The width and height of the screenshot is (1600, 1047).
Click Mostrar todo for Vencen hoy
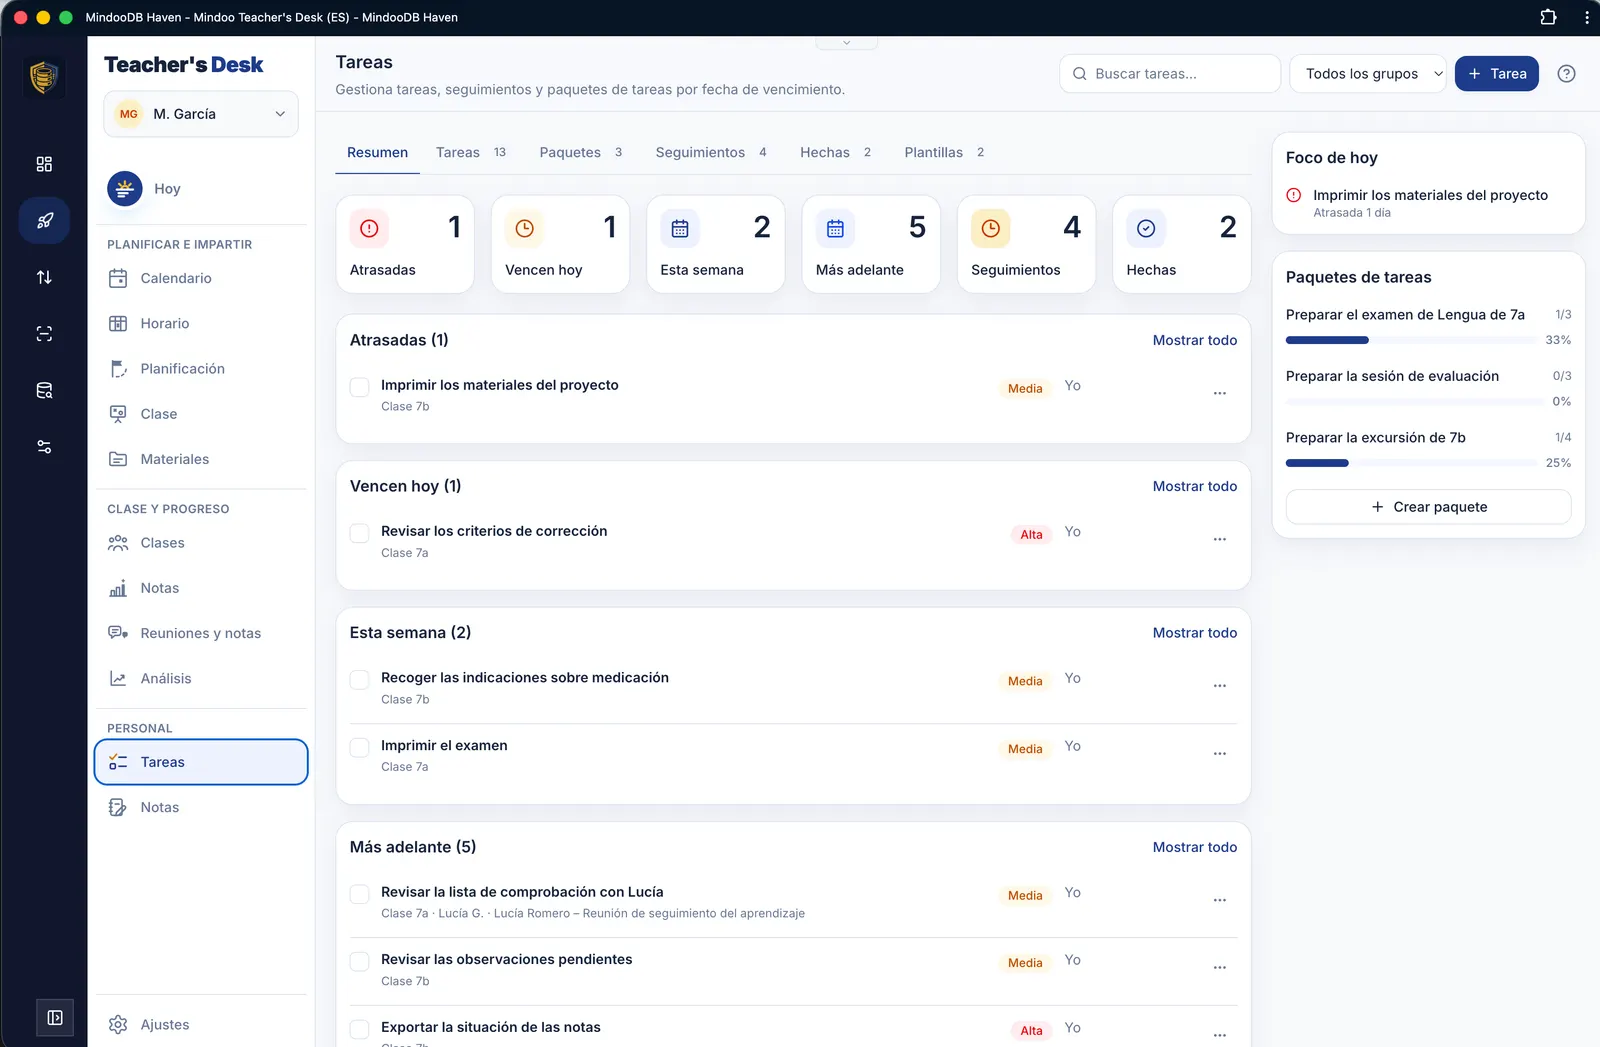(1194, 486)
